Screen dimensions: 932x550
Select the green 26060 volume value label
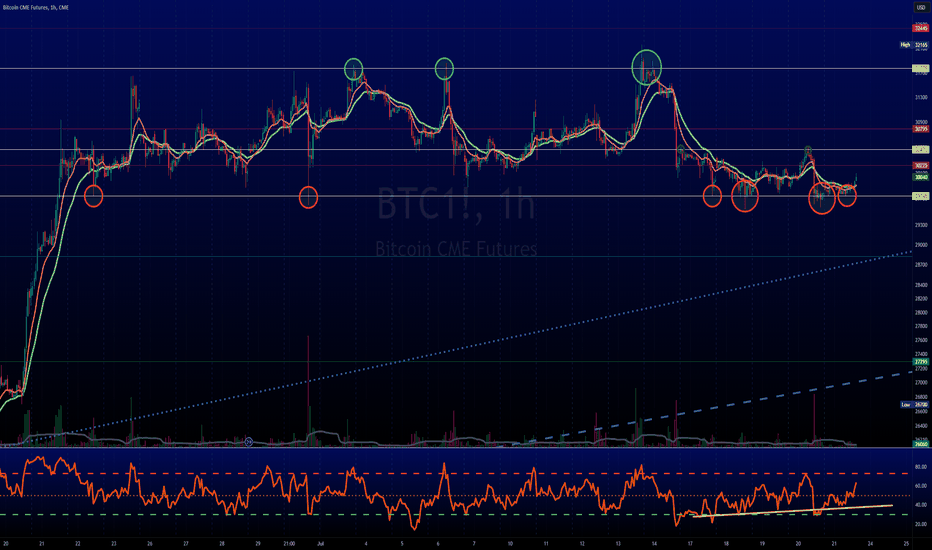coord(921,444)
